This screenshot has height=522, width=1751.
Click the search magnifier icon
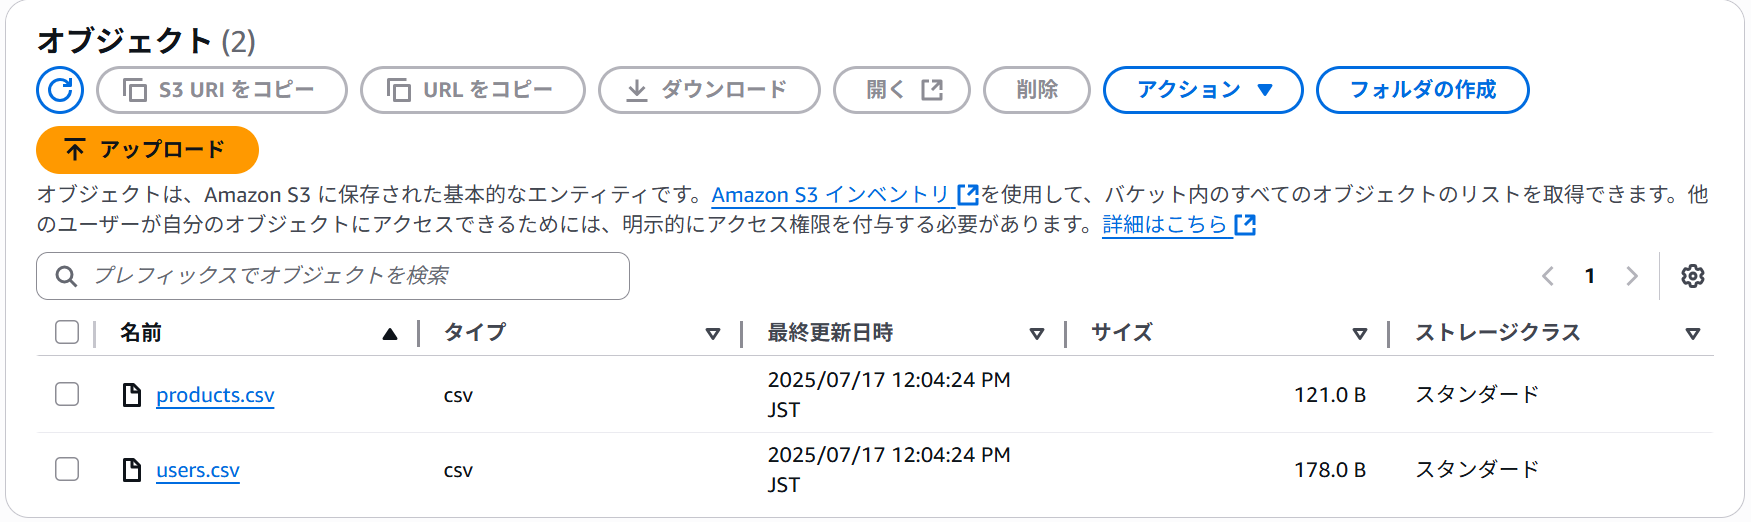[66, 276]
